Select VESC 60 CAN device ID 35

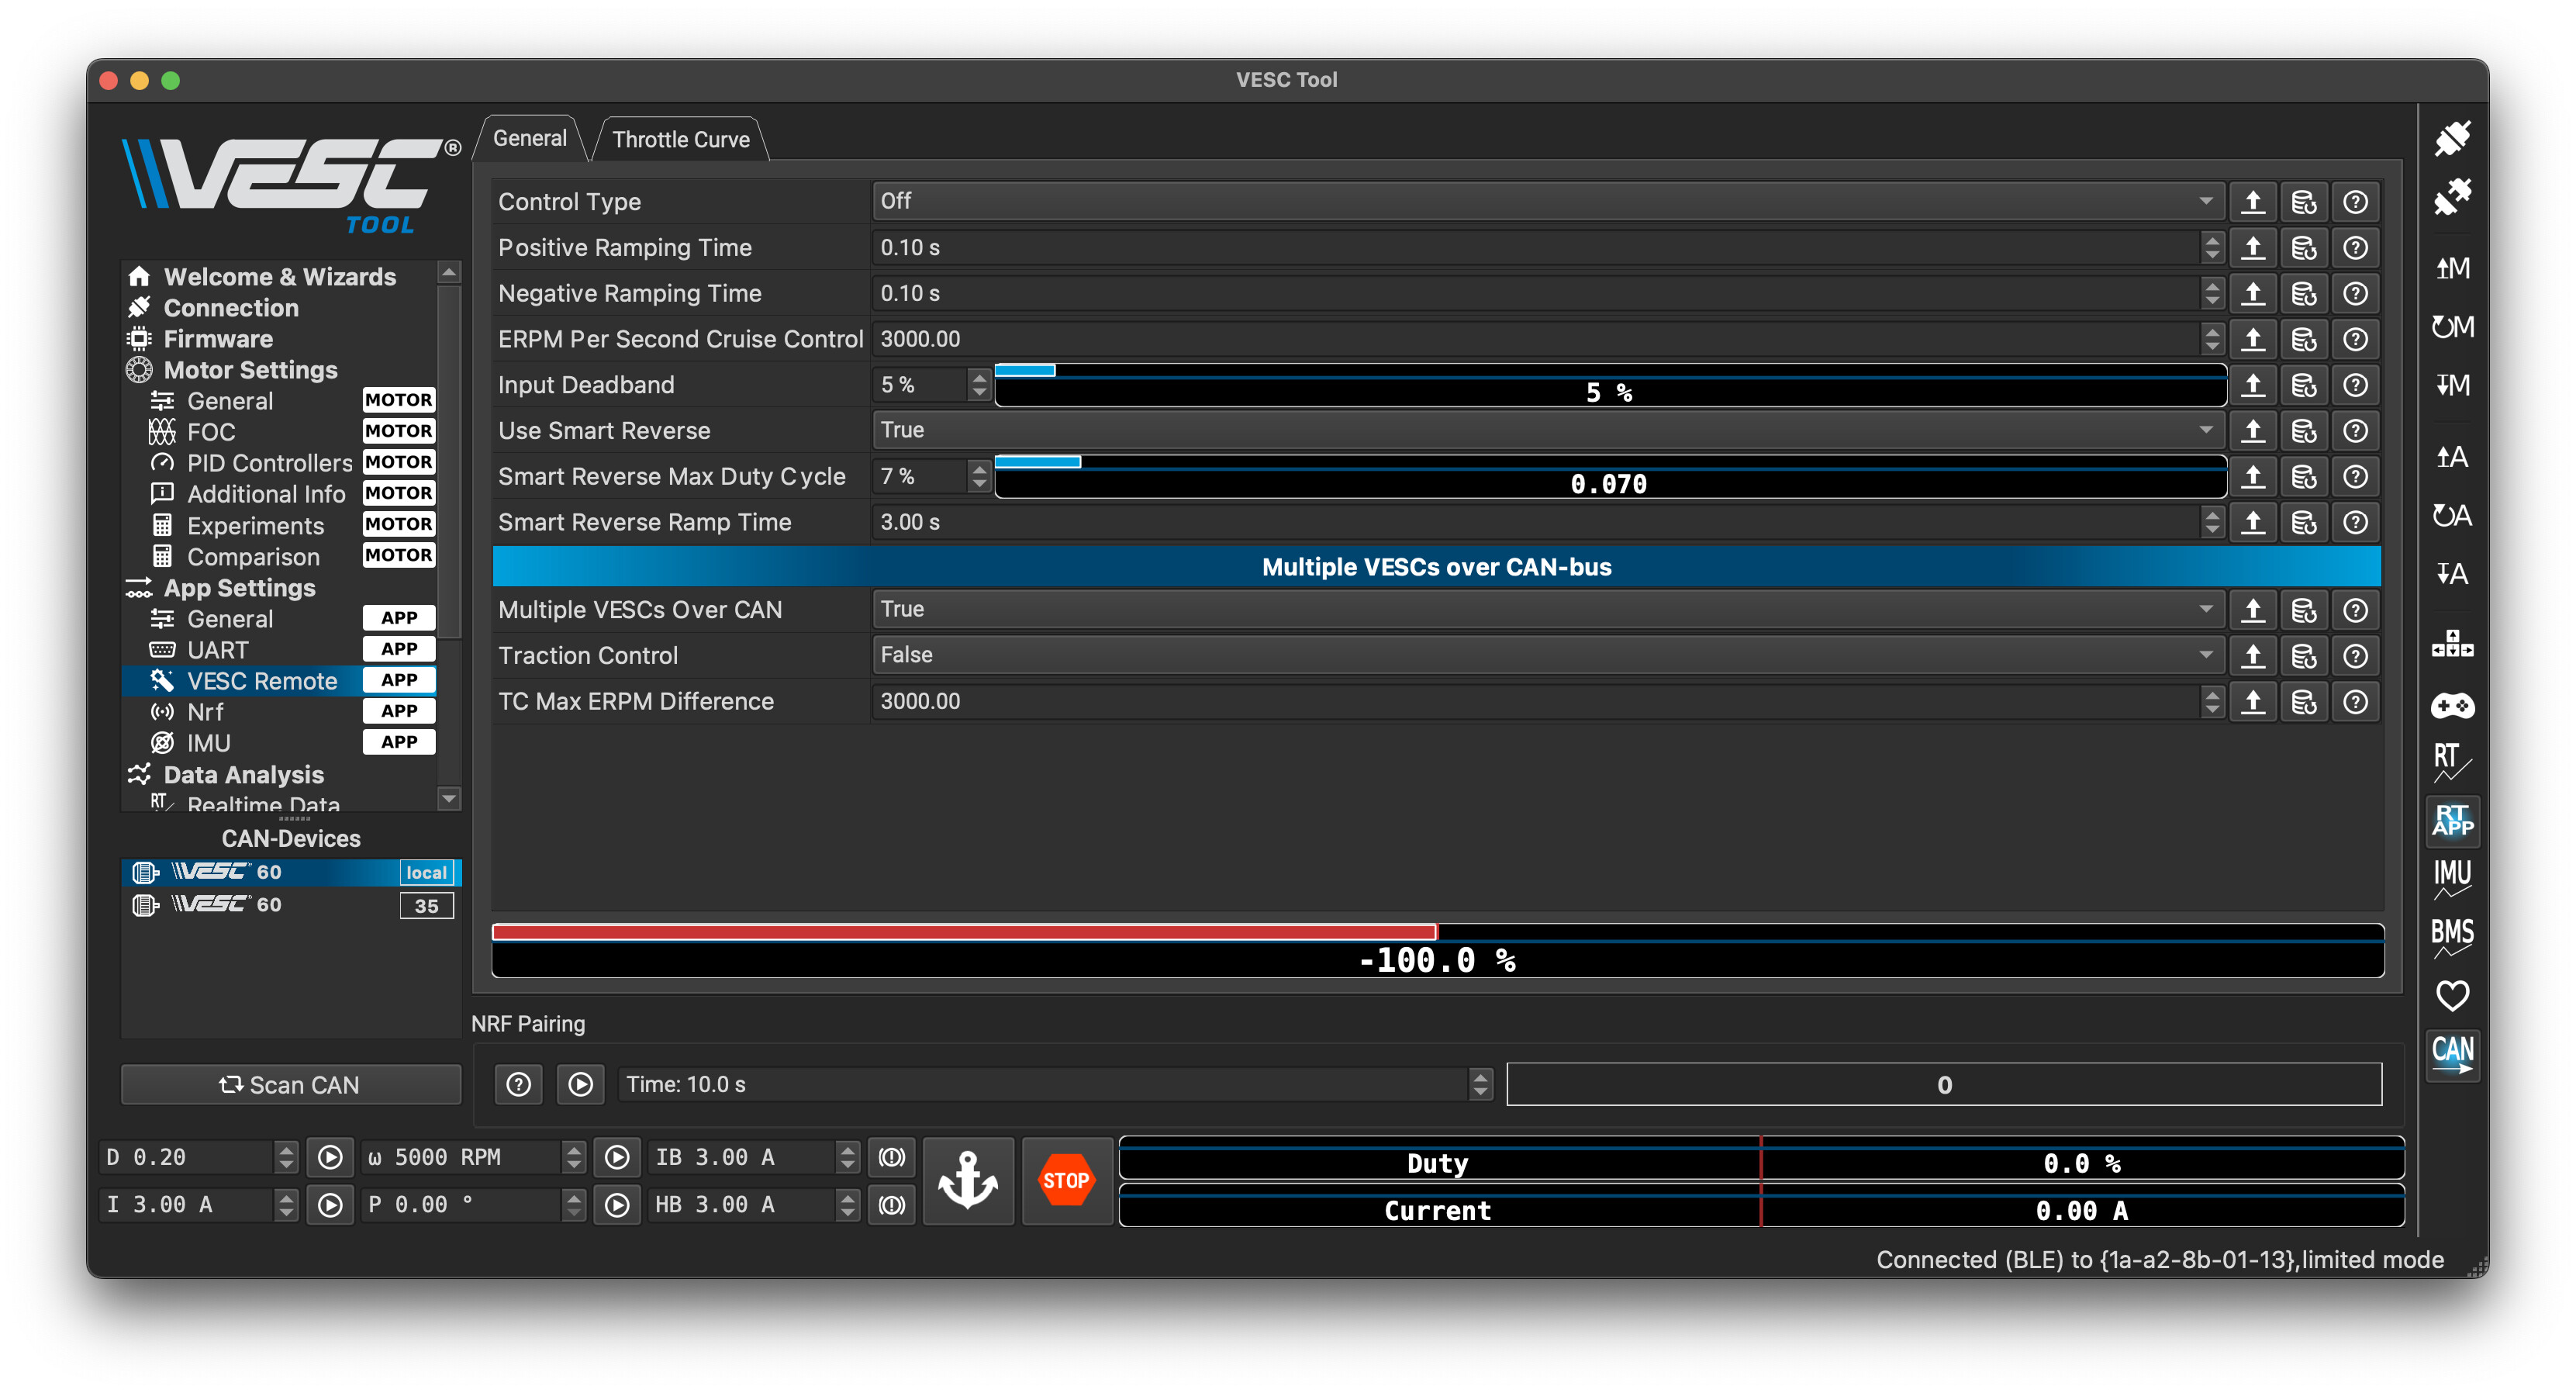[x=290, y=905]
